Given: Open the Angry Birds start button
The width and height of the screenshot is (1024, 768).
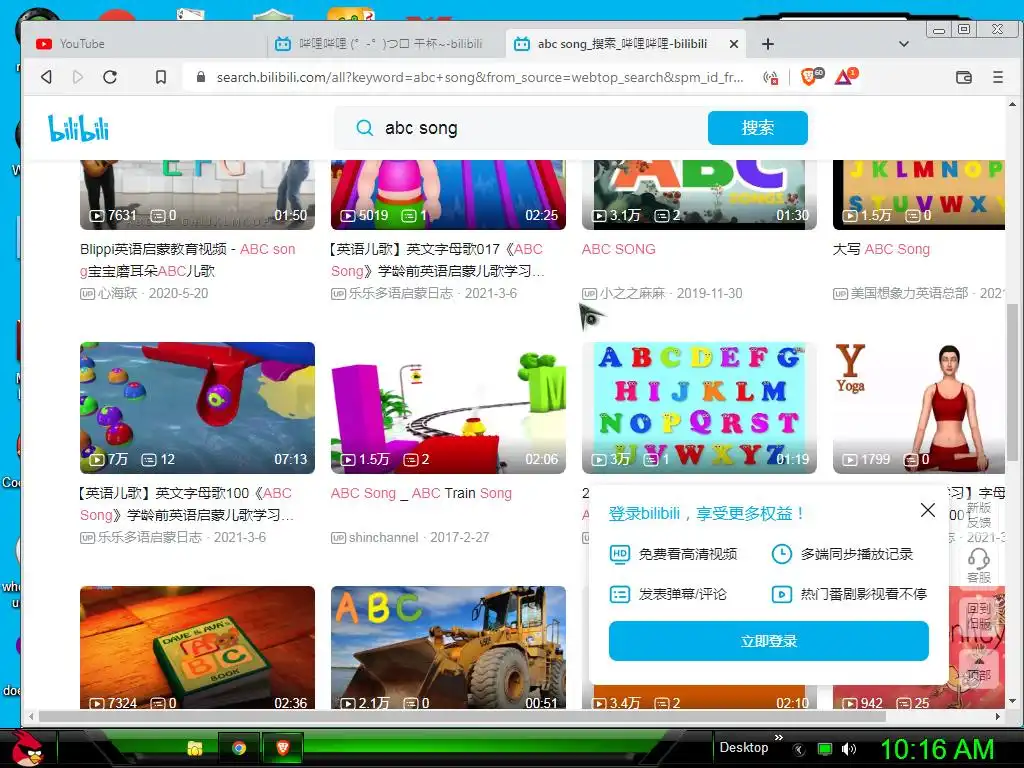Looking at the screenshot, I should [x=26, y=748].
